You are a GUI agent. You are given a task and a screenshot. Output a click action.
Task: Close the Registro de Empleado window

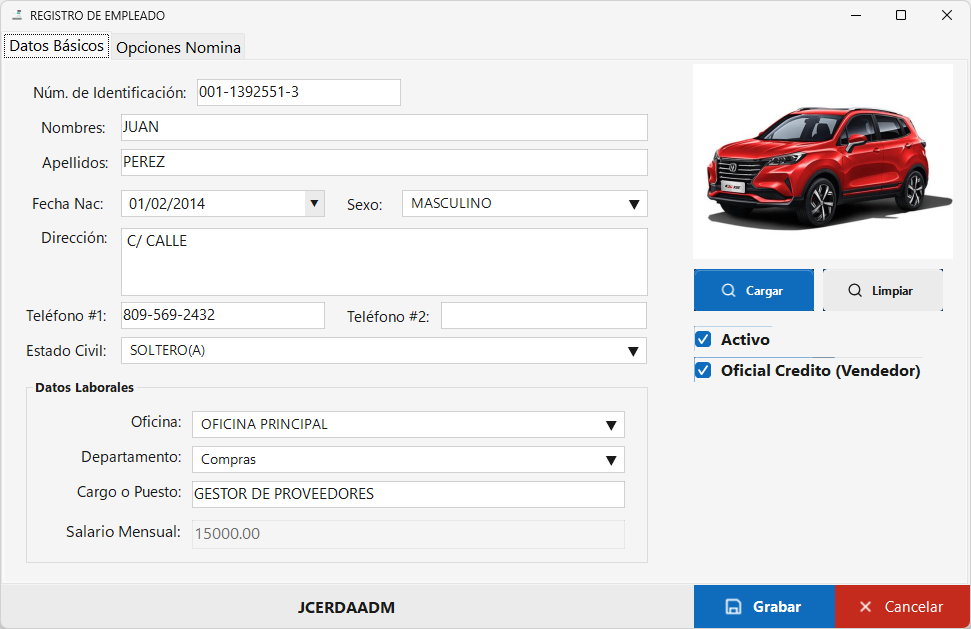tap(947, 15)
